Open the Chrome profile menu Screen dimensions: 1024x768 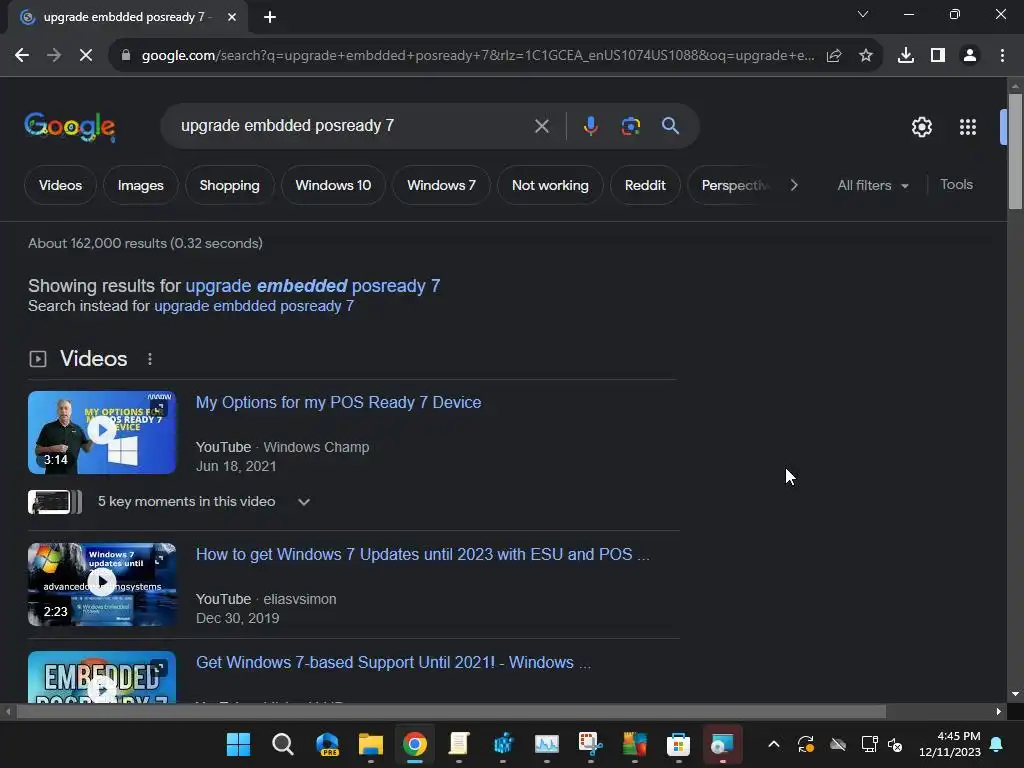(x=970, y=56)
